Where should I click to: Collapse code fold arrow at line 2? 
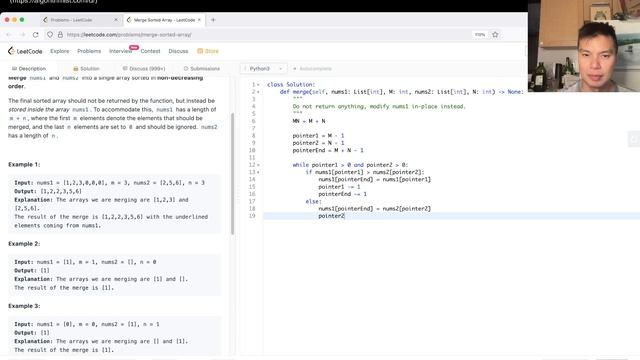pyautogui.click(x=258, y=92)
